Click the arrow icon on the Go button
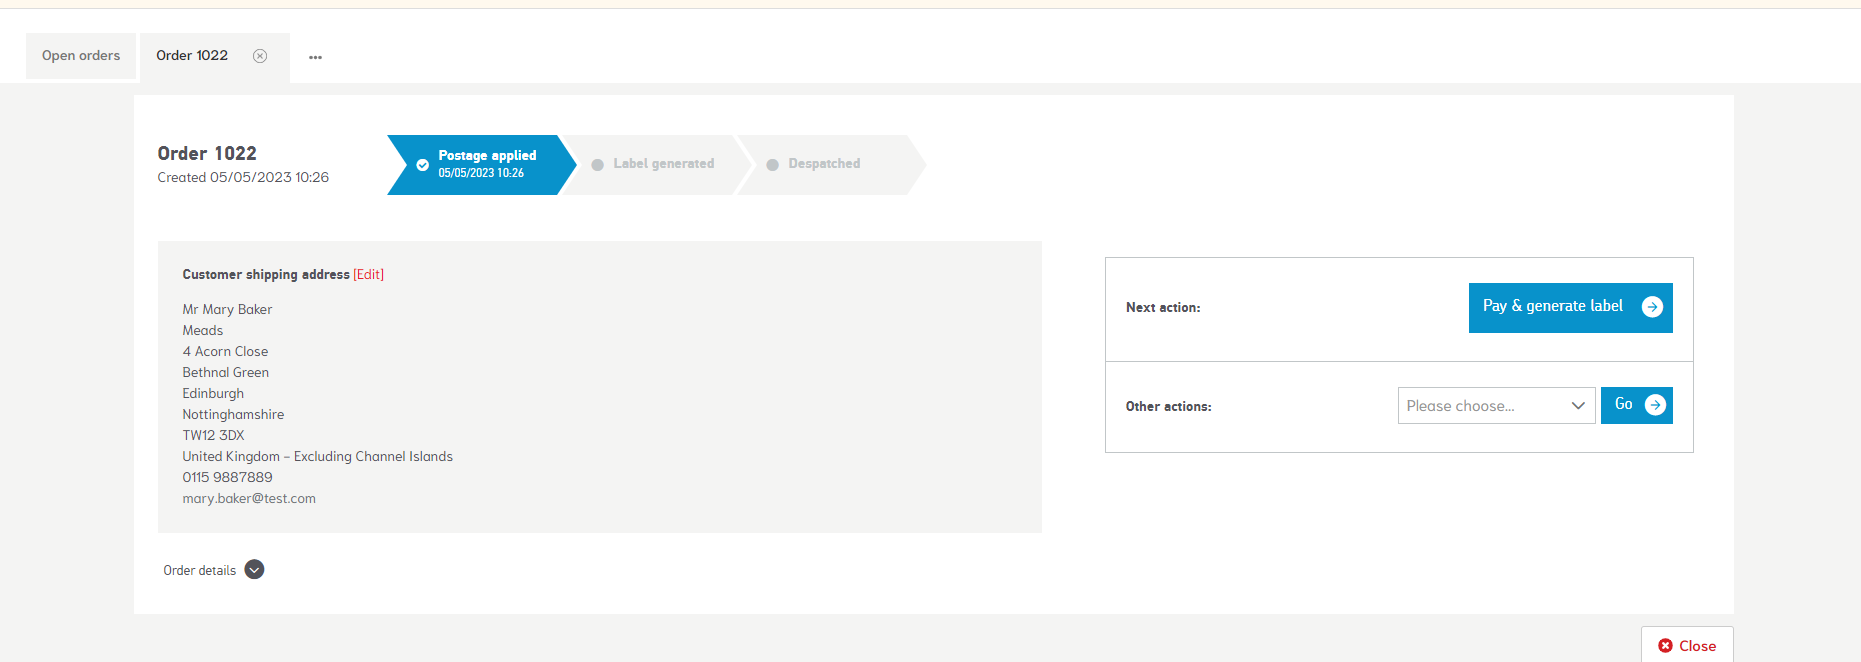This screenshot has height=662, width=1861. coord(1655,405)
